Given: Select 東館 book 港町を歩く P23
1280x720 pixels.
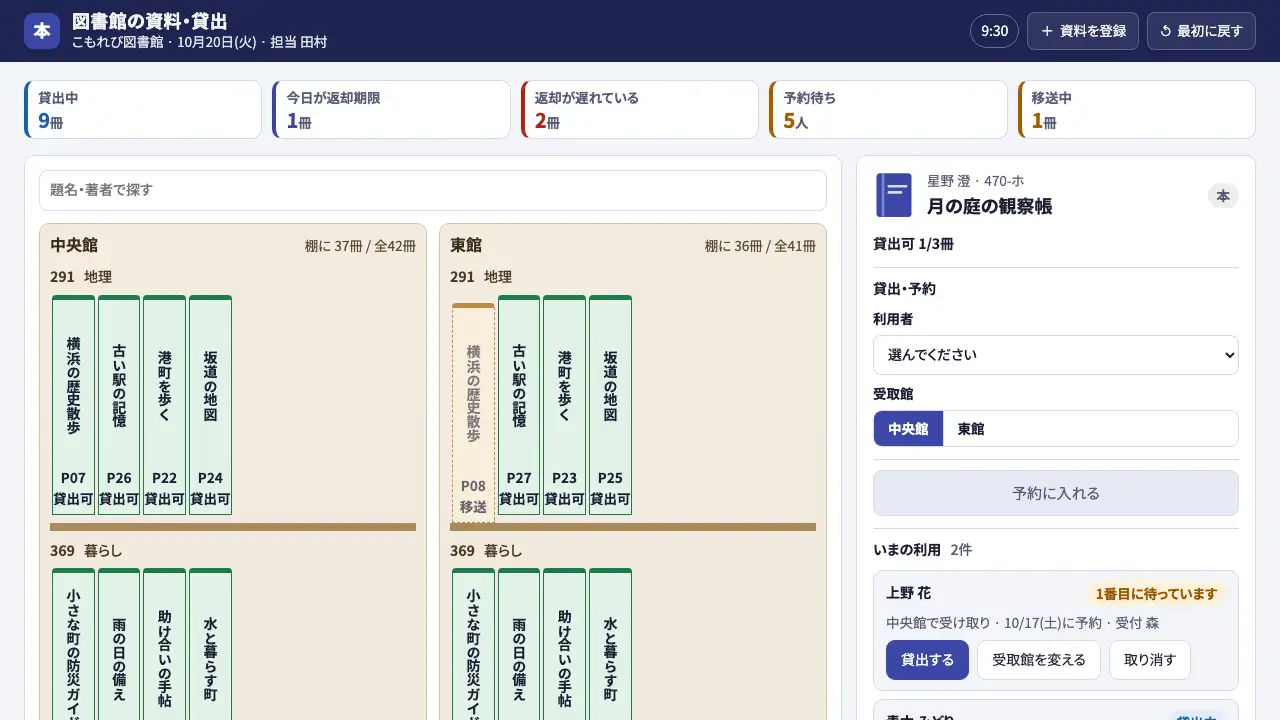Looking at the screenshot, I should tap(565, 405).
